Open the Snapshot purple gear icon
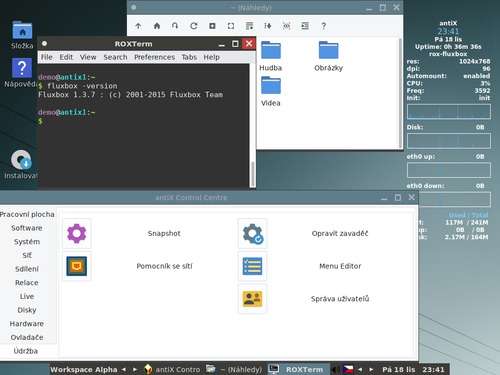 click(x=77, y=233)
